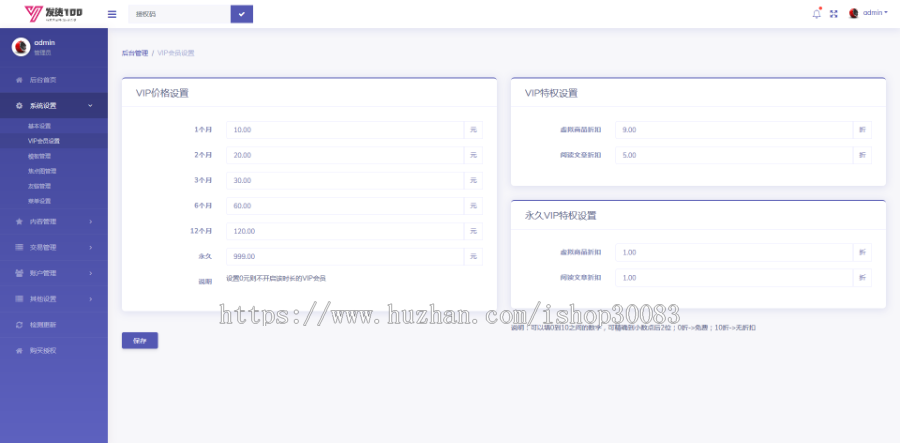Click the notification bell icon
The width and height of the screenshot is (900, 443).
(x=816, y=13)
